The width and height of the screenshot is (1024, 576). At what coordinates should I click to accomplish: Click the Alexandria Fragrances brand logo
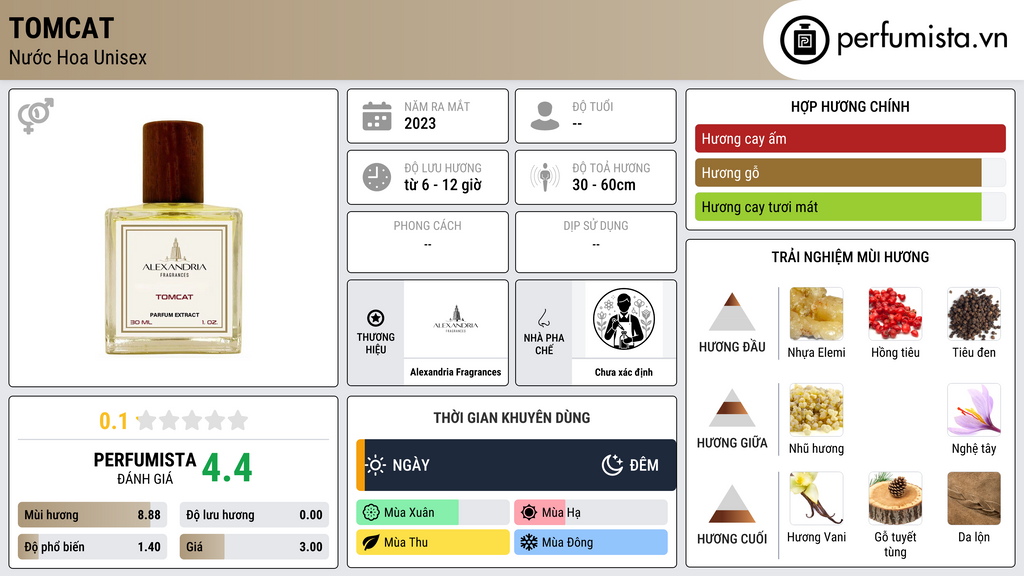pyautogui.click(x=456, y=319)
